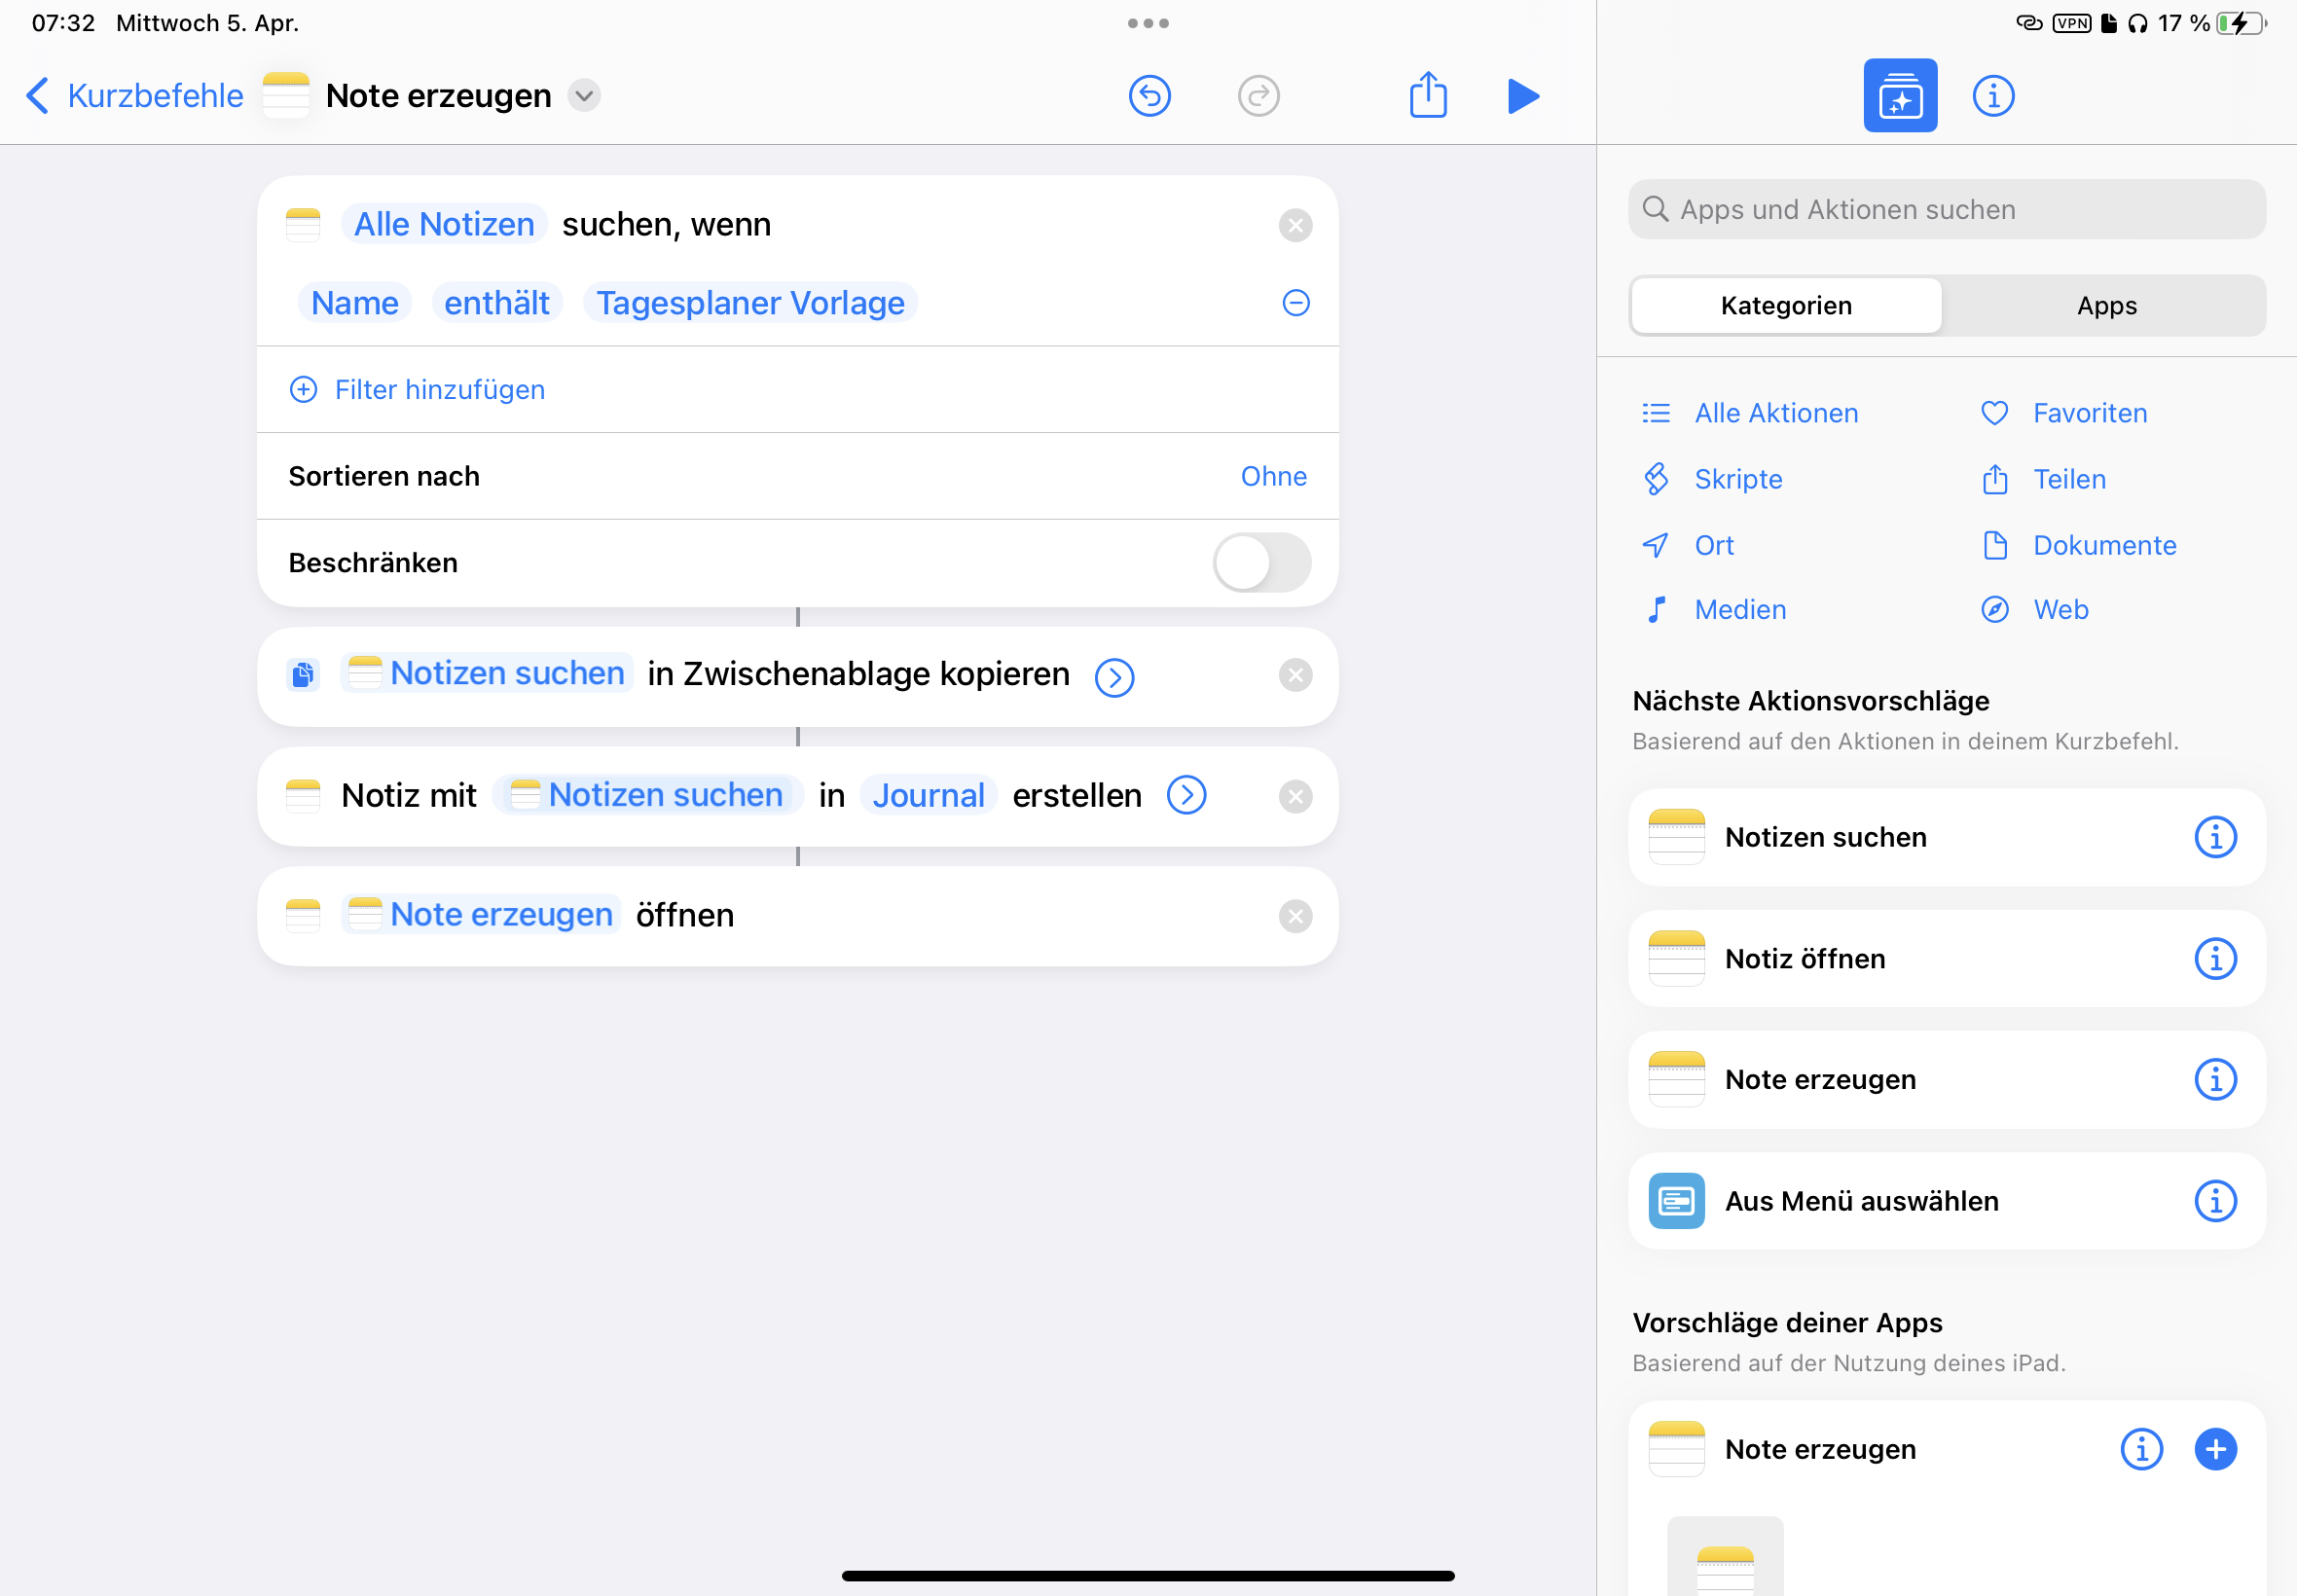
Task: Add Note erzeugen suggestion with the plus icon
Action: click(2215, 1449)
